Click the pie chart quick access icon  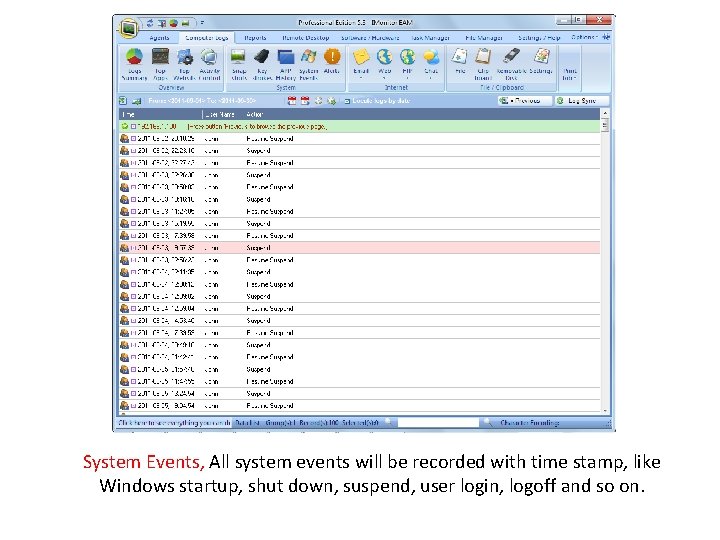[x=174, y=22]
